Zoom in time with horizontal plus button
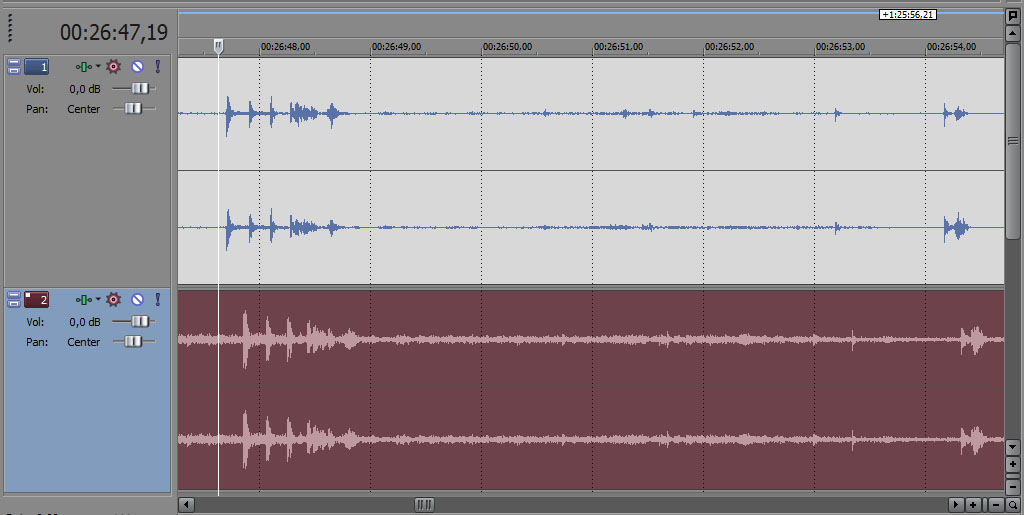The image size is (1024, 515). click(973, 505)
